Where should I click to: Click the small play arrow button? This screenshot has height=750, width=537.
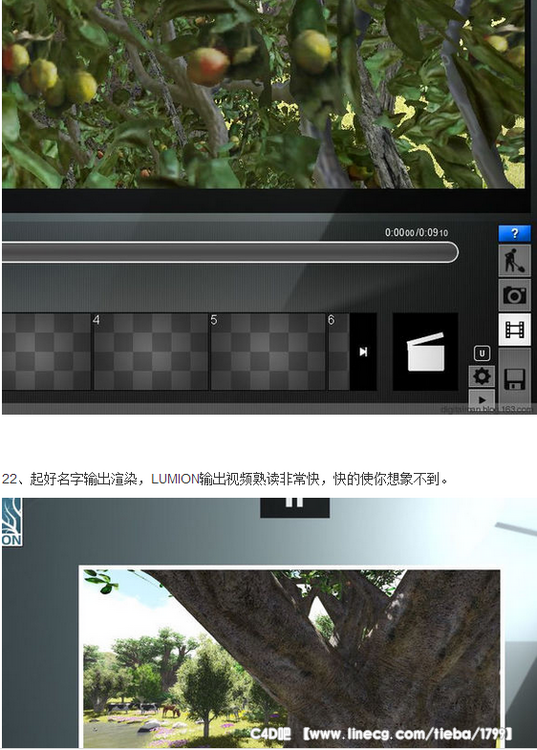[x=482, y=398]
